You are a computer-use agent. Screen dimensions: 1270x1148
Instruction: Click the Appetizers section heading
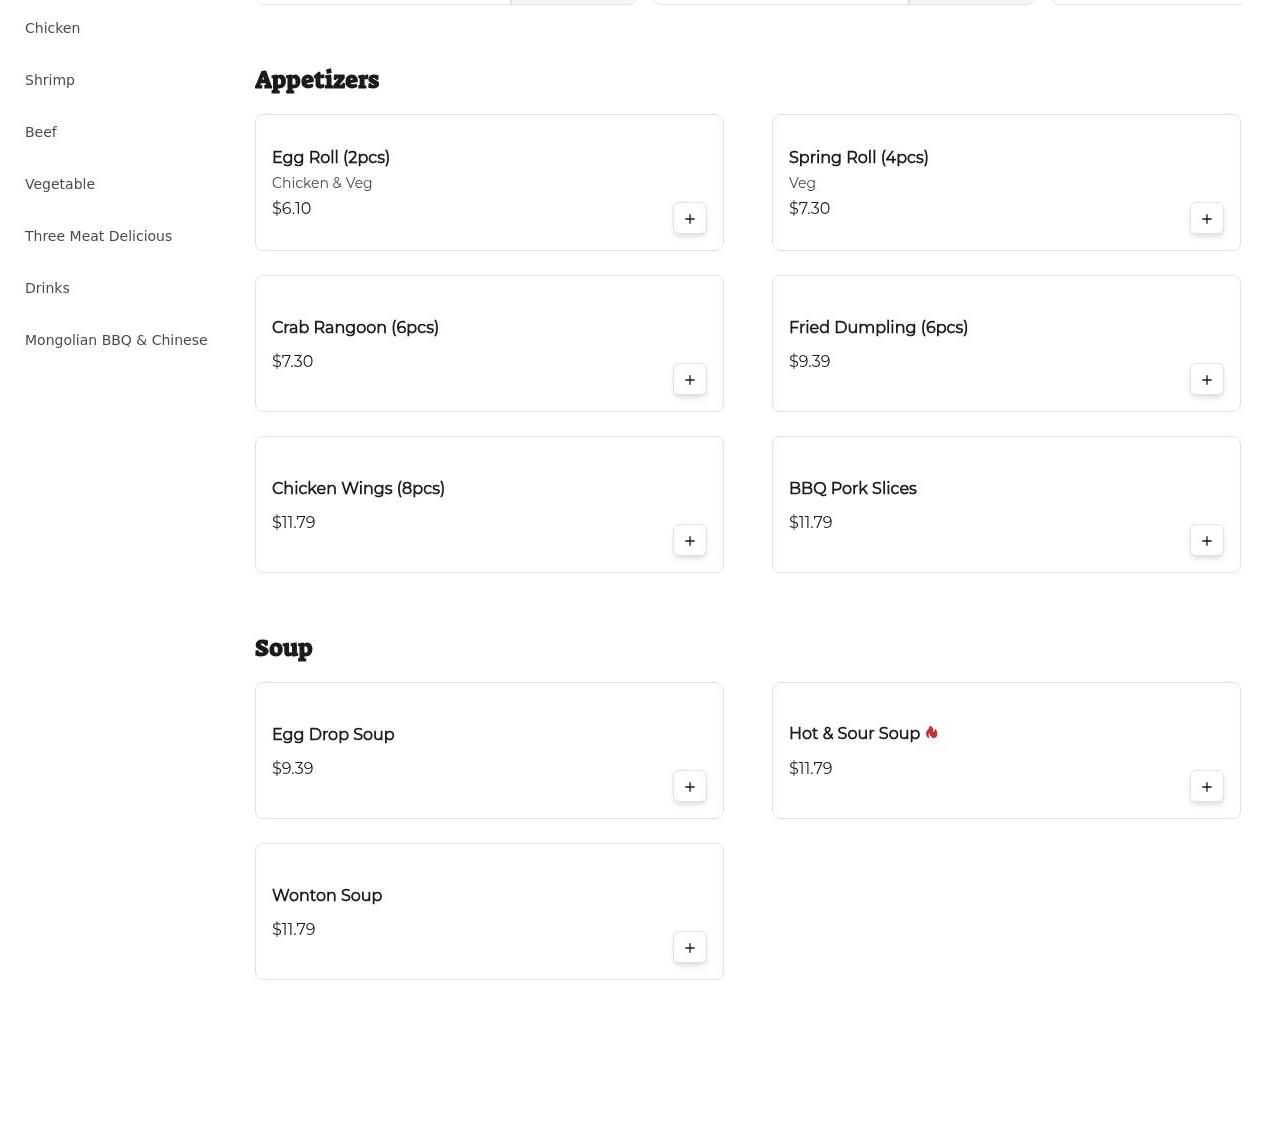click(317, 80)
